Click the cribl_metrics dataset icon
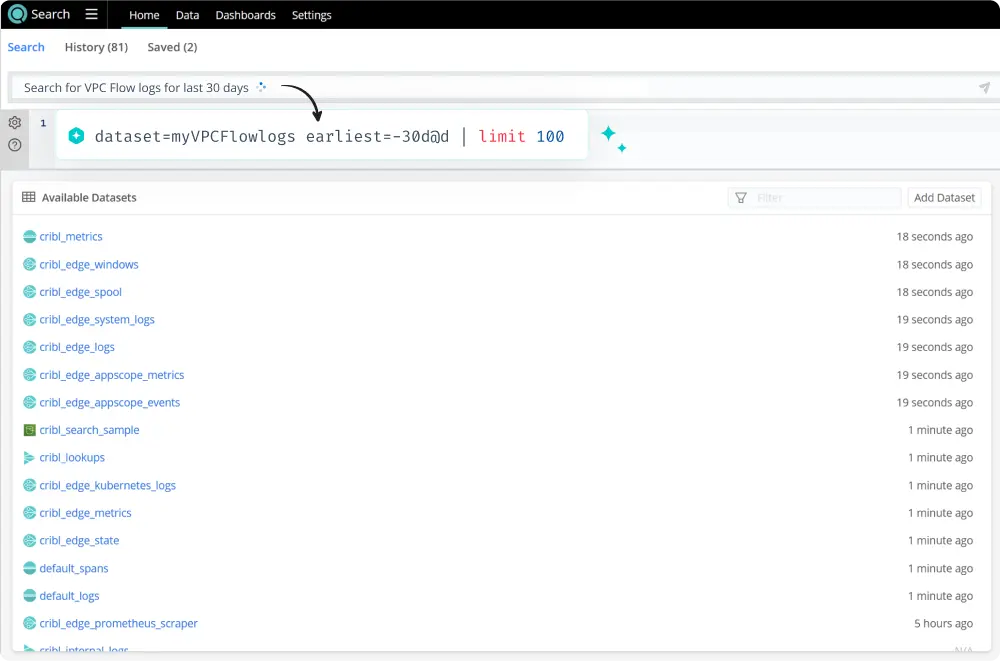Screen dimensions: 1000x661 pos(29,237)
